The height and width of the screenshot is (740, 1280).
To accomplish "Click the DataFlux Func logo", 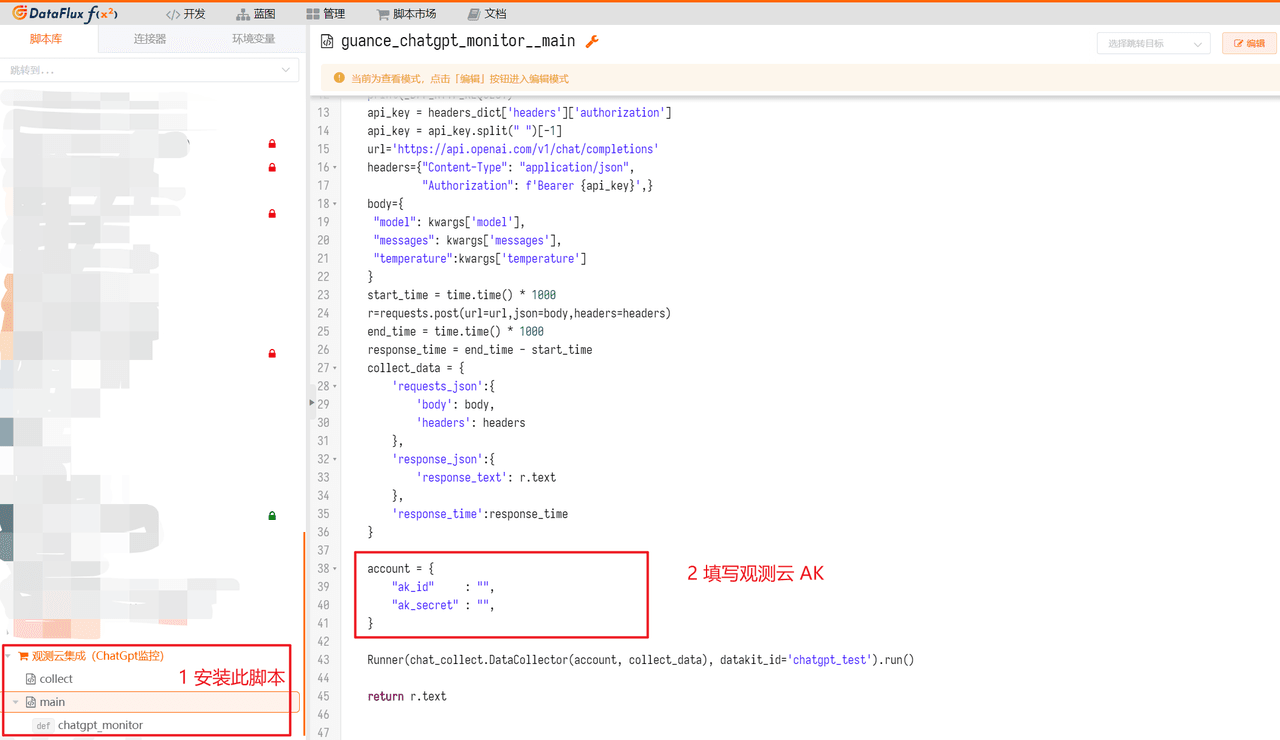I will pos(64,13).
